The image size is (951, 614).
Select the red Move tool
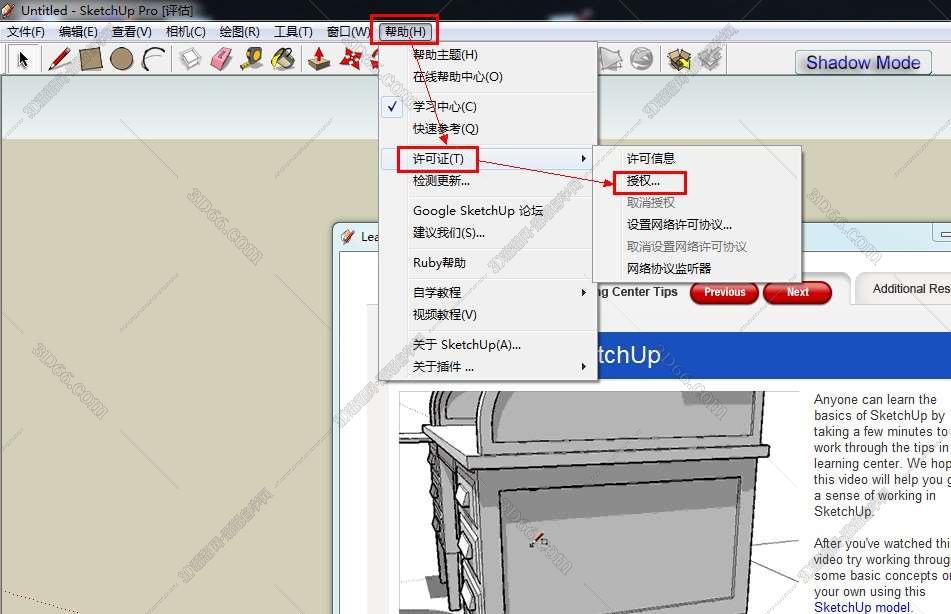click(351, 59)
